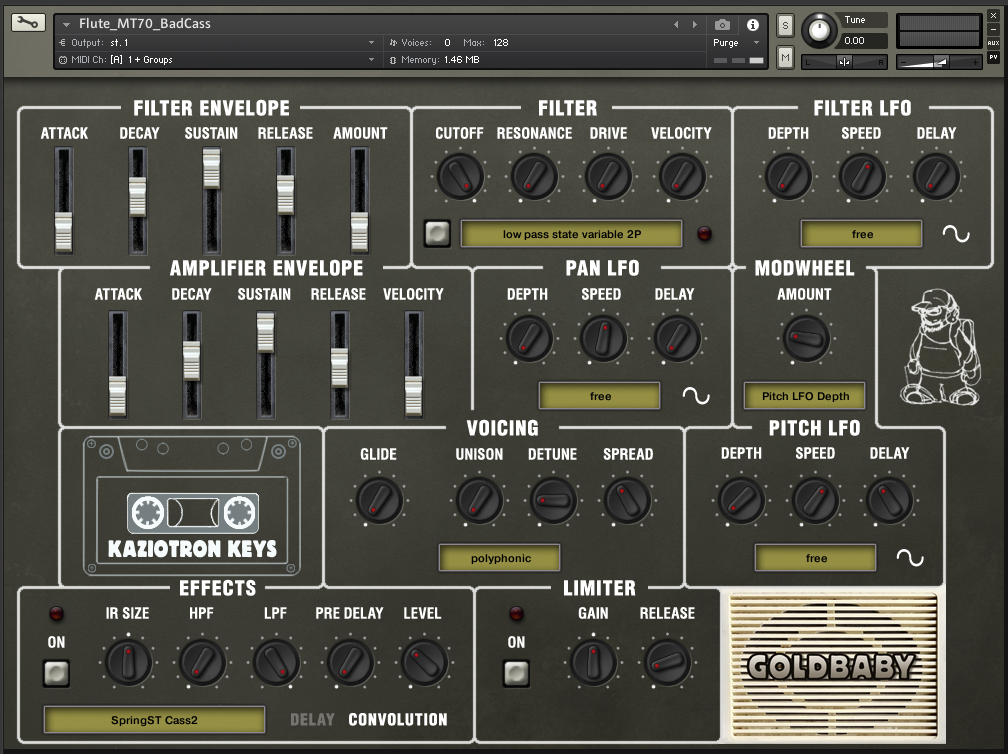Viewport: 1008px width, 754px height.
Task: Open the Modwheel target dropdown Pitch LFO Depth
Action: (805, 396)
